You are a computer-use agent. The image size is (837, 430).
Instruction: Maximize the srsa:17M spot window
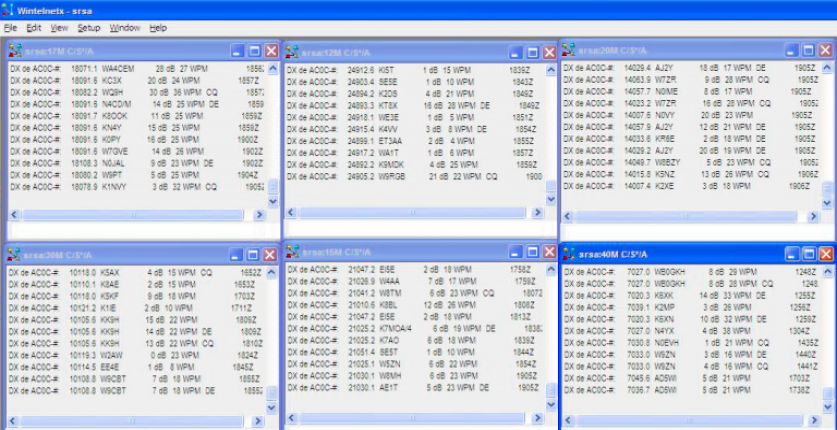tap(254, 51)
